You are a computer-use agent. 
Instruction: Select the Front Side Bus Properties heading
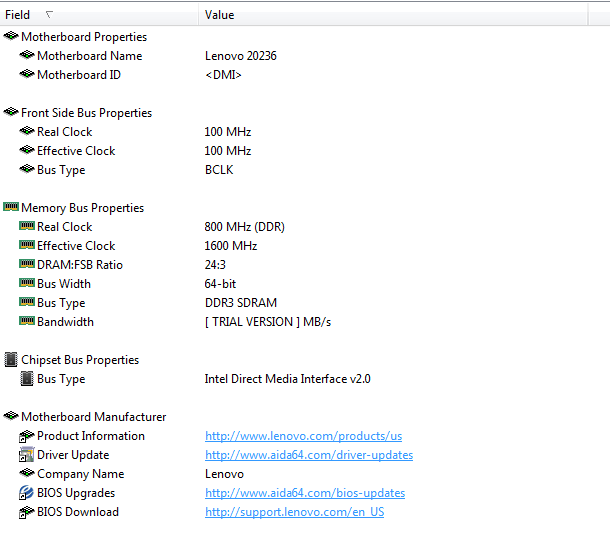pyautogui.click(x=86, y=113)
